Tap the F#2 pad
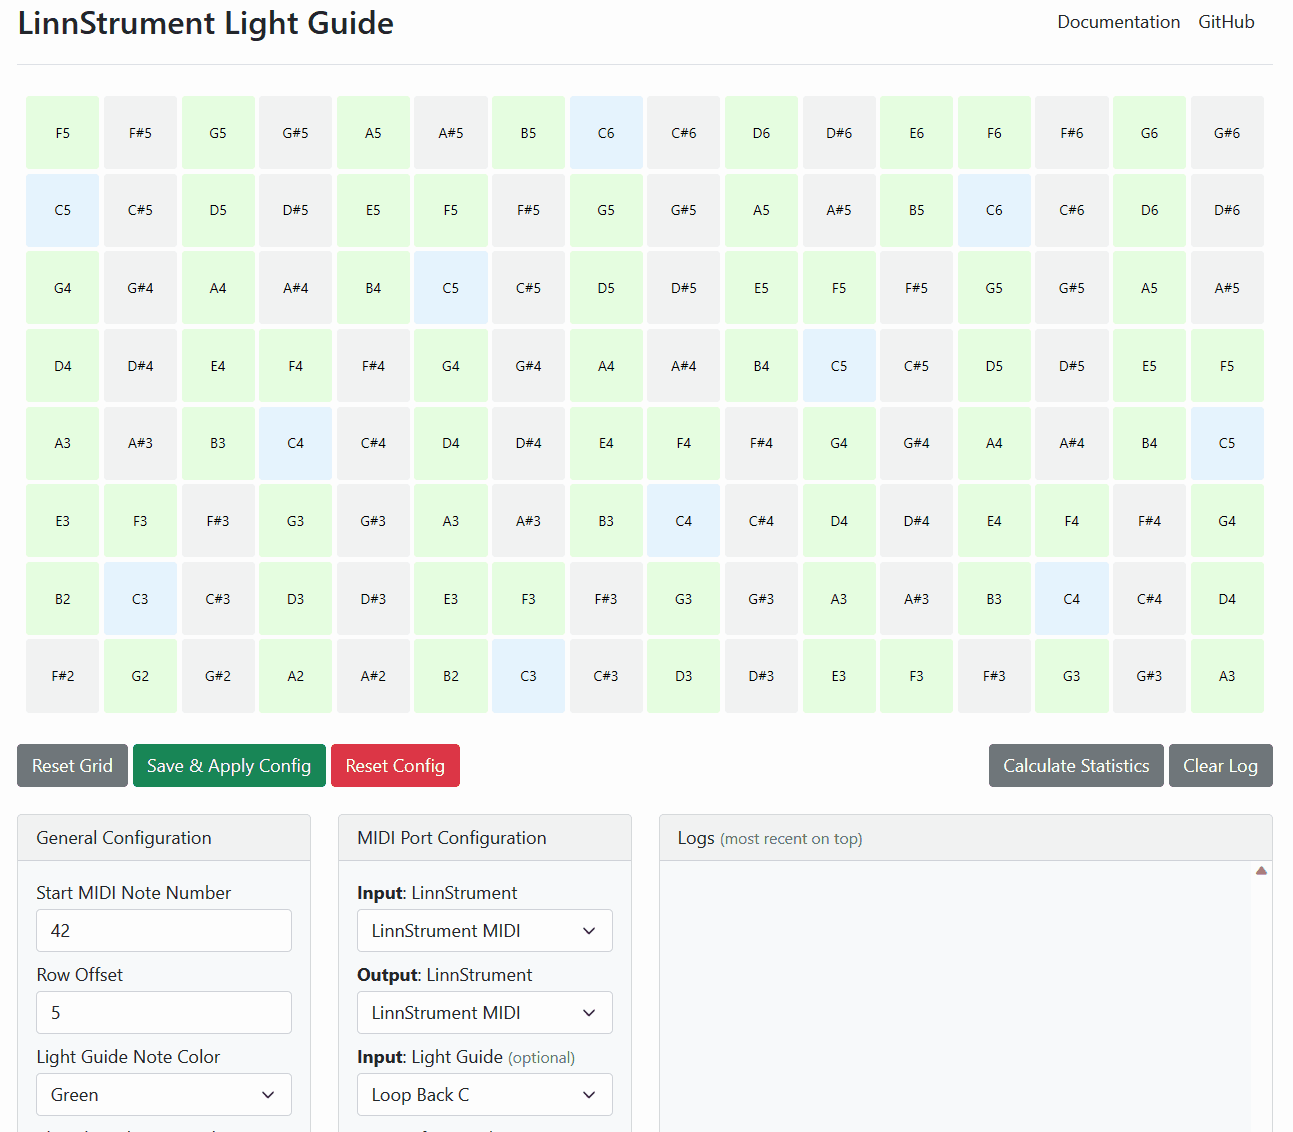The image size is (1293, 1132). [63, 676]
